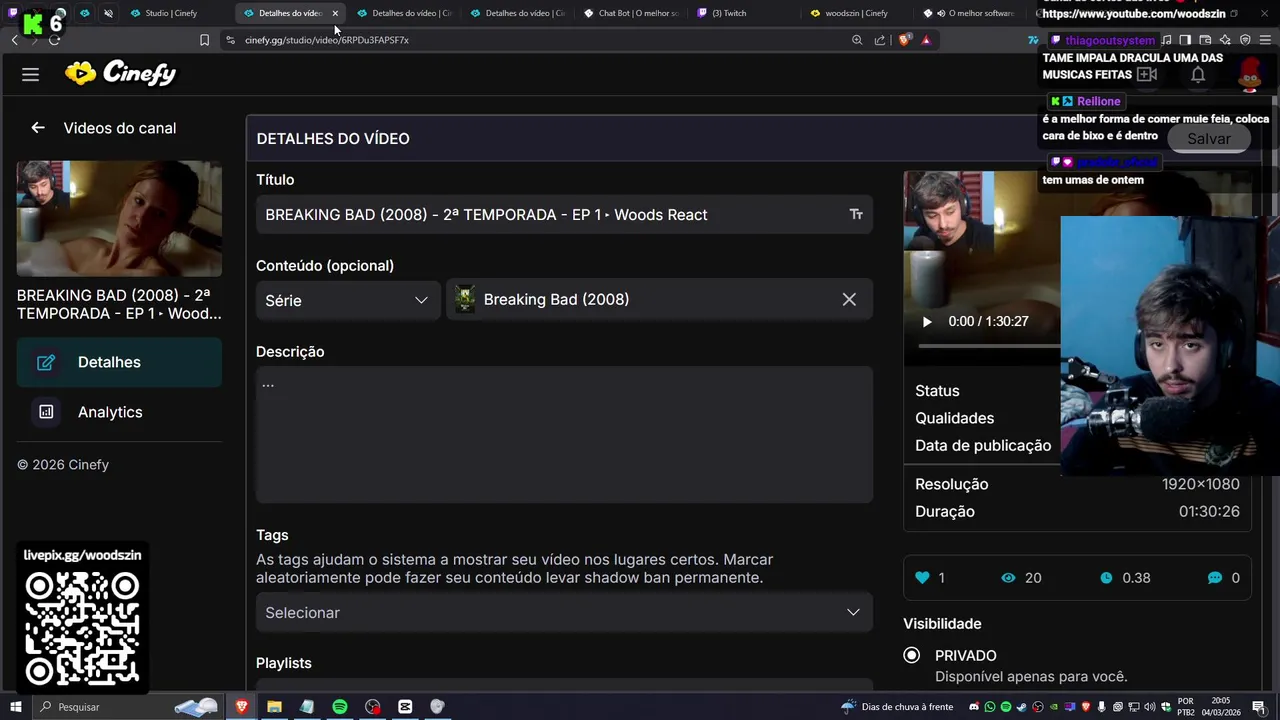Click the notification bell icon top right
The width and height of the screenshot is (1280, 720).
pos(1198,74)
